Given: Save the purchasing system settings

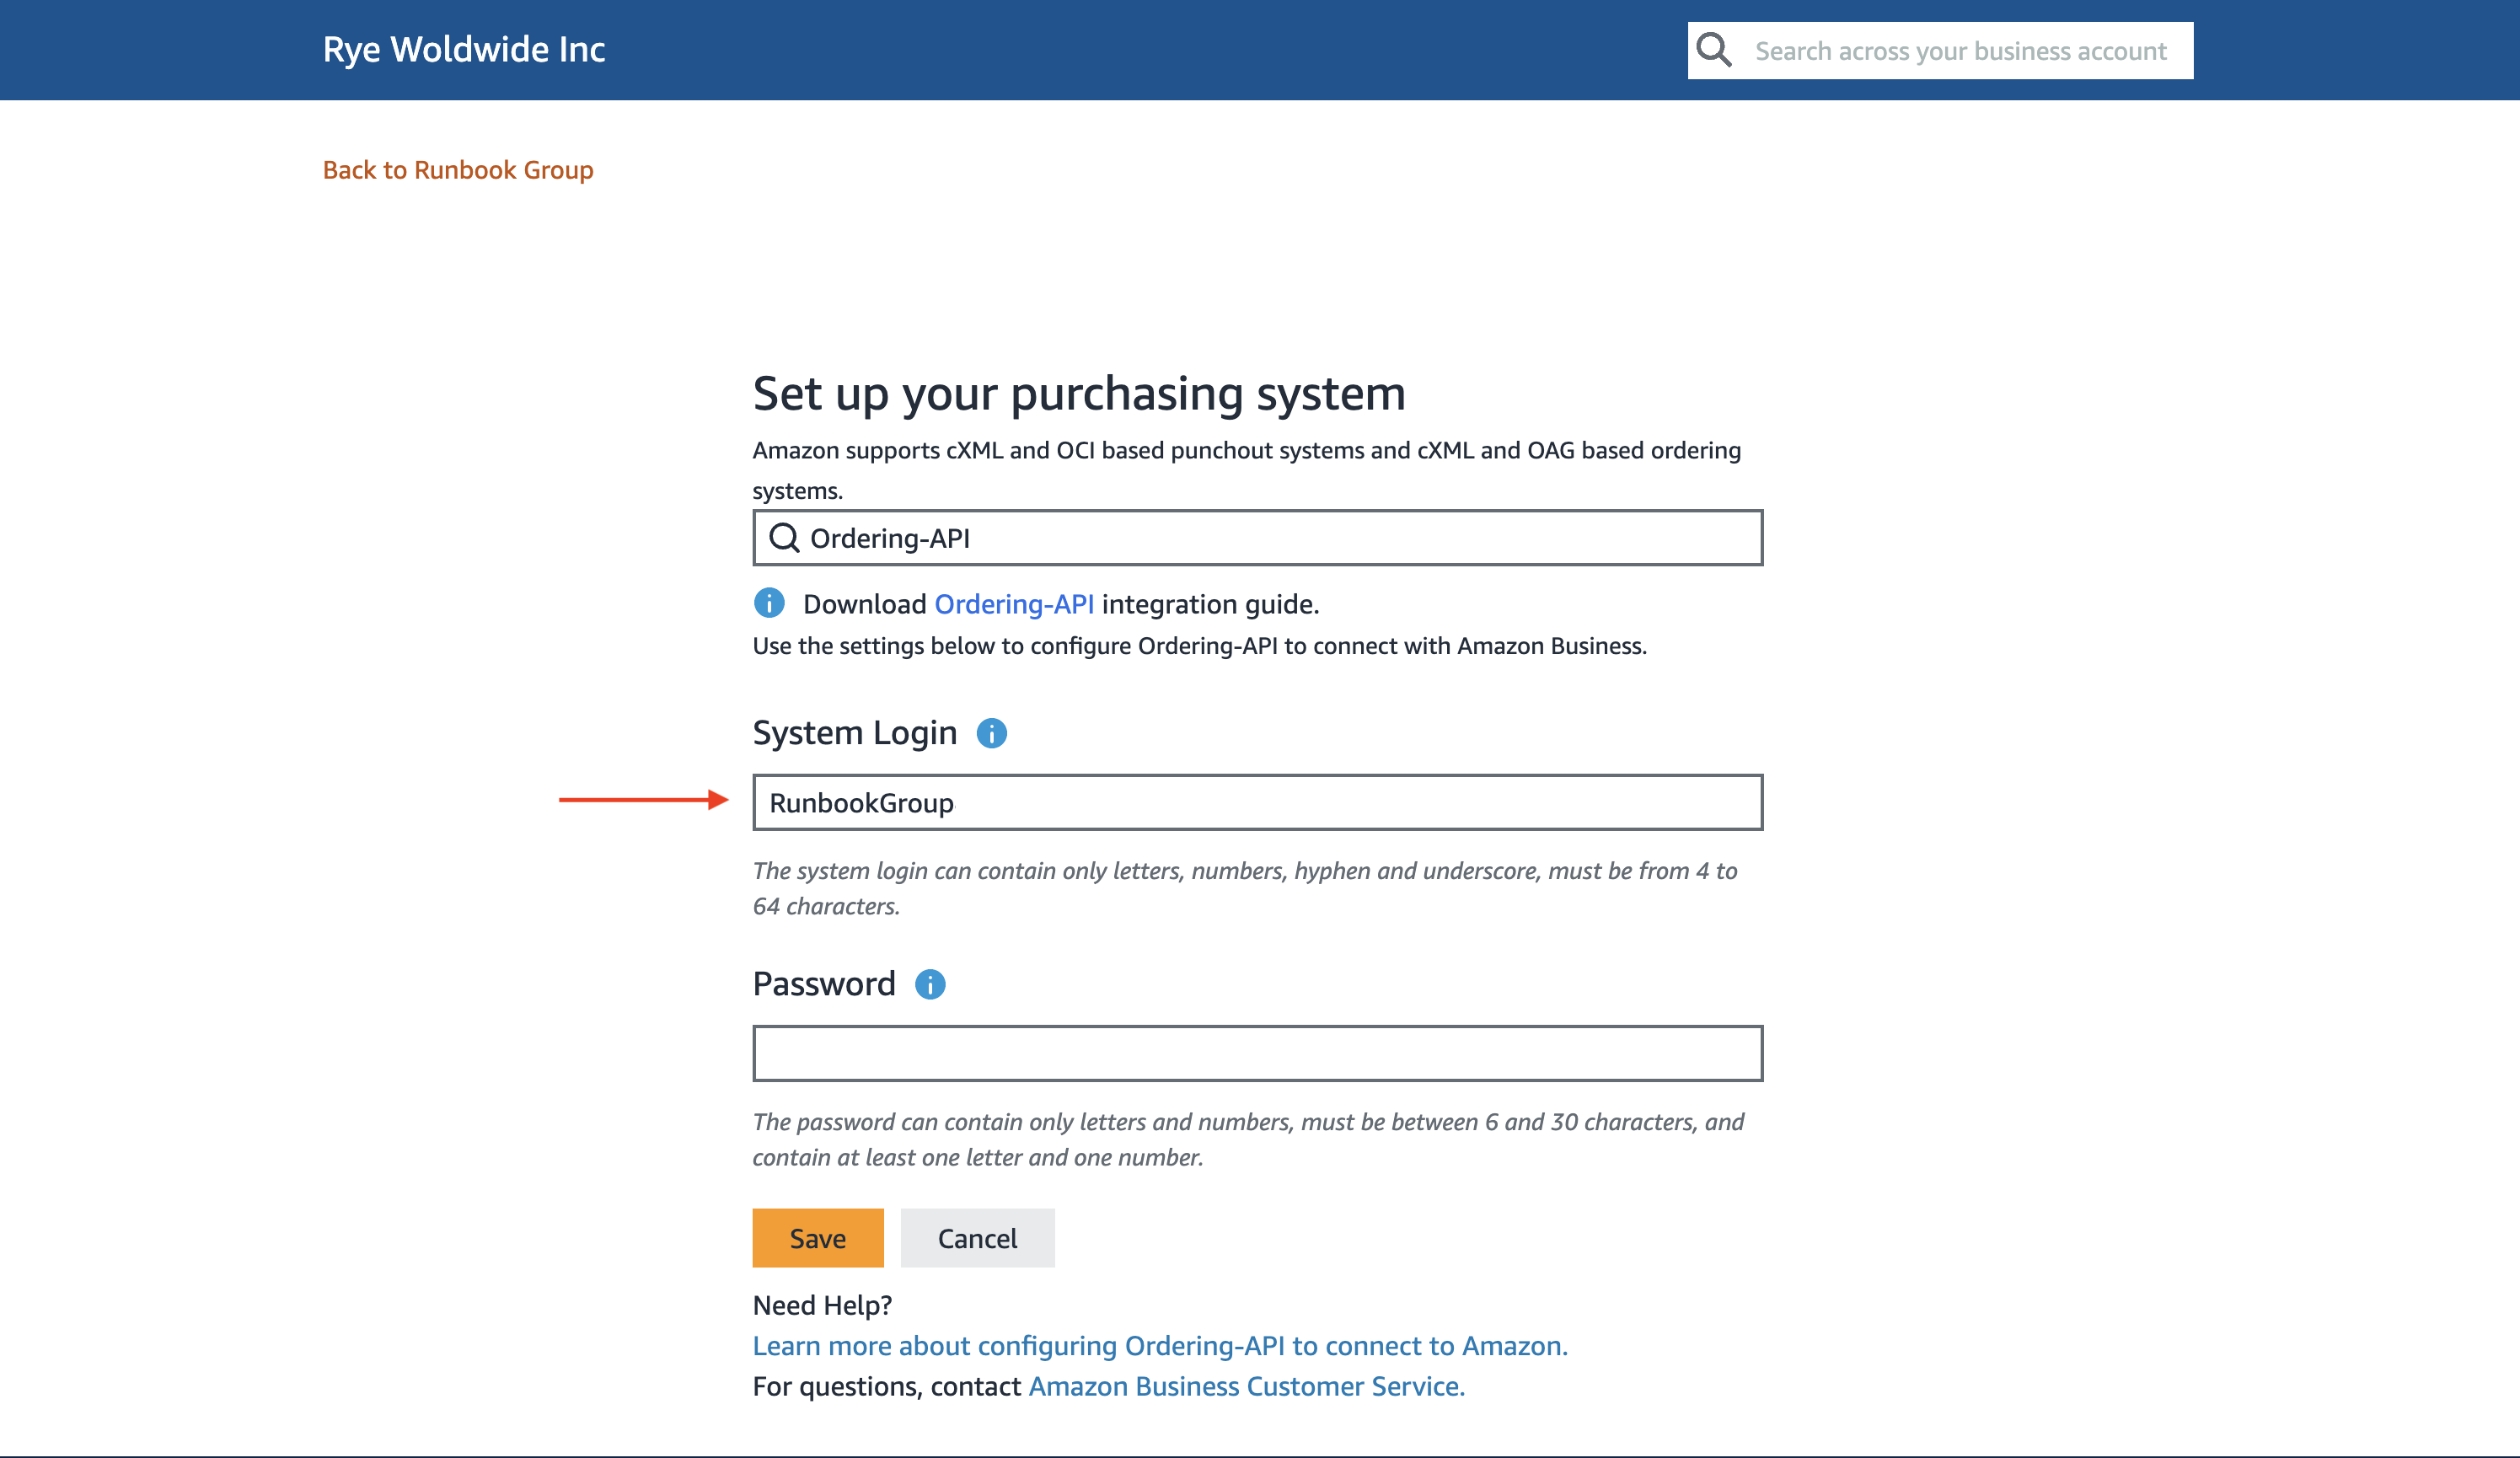Looking at the screenshot, I should (817, 1238).
